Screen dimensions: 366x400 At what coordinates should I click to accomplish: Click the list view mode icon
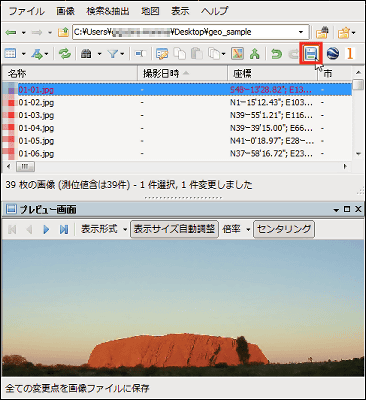(11, 53)
